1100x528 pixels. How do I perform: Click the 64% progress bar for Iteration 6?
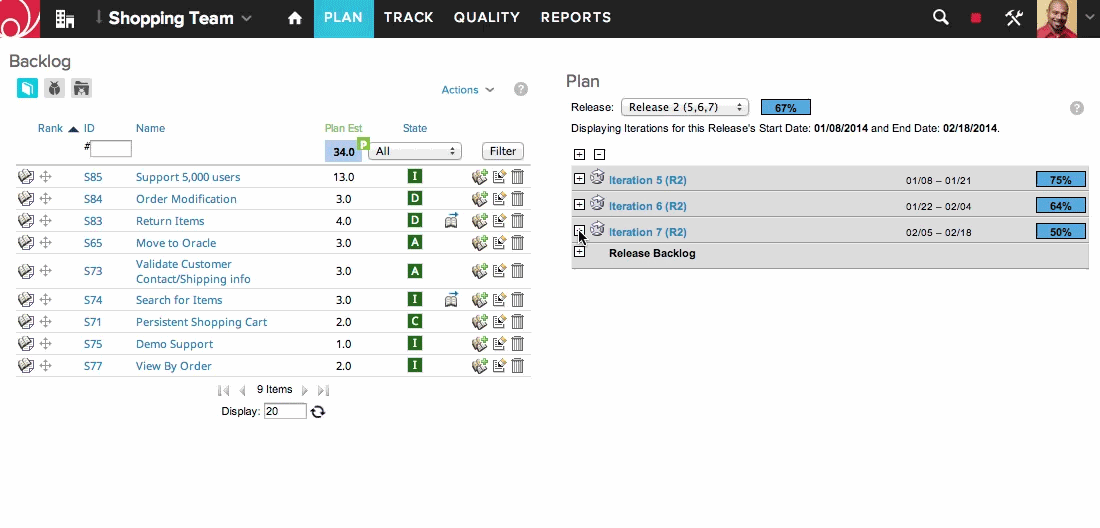(1061, 205)
